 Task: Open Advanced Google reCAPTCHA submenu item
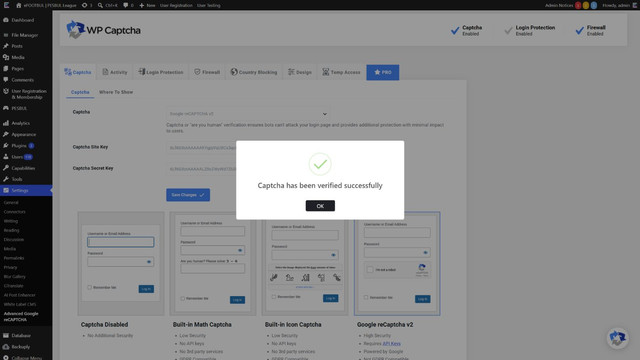tap(21, 317)
